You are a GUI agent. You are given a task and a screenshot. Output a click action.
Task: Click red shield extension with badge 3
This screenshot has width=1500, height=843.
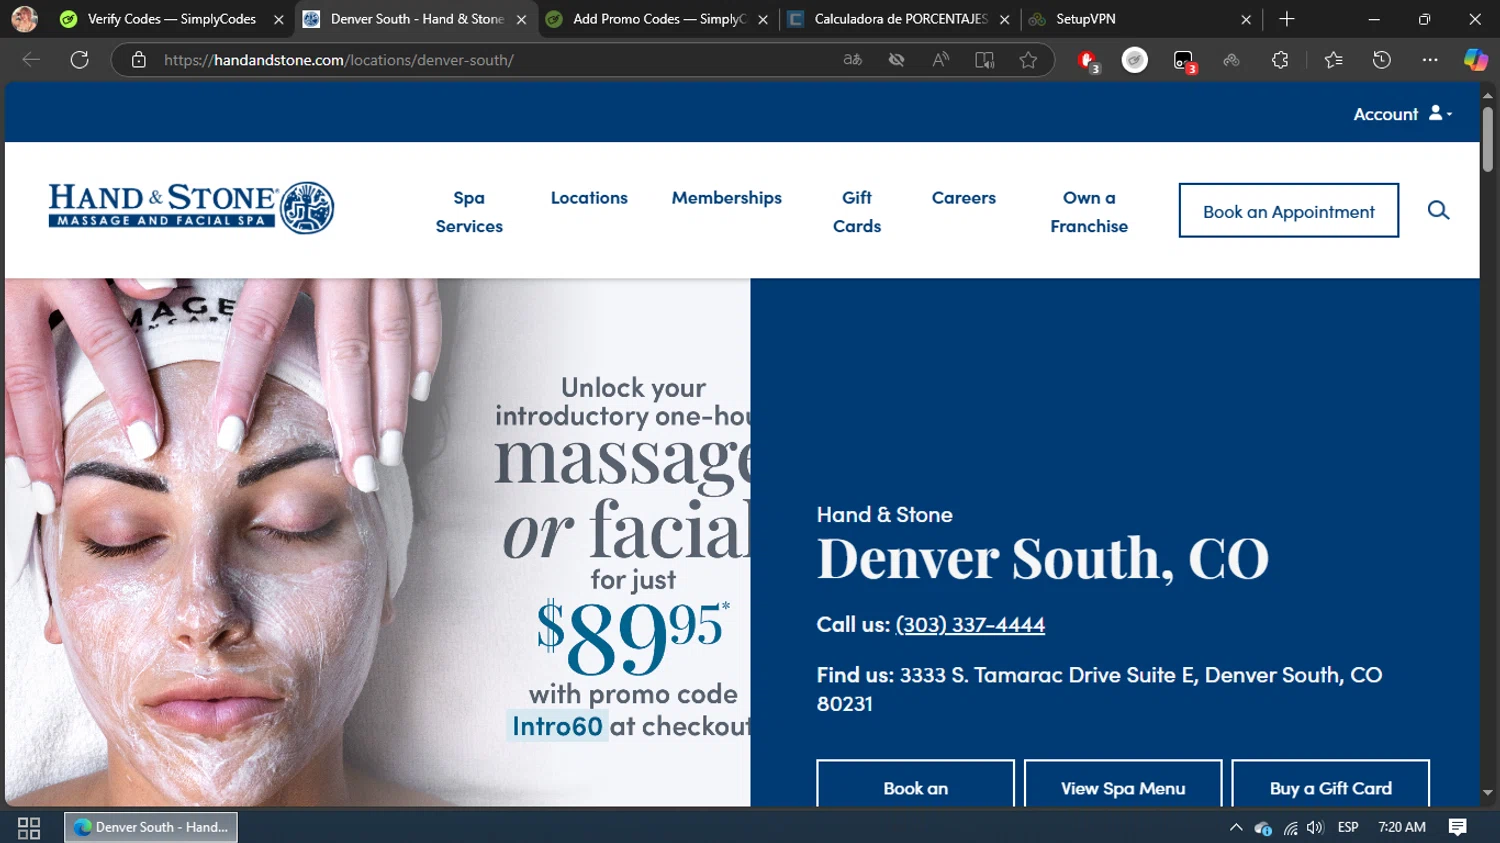[1088, 61]
